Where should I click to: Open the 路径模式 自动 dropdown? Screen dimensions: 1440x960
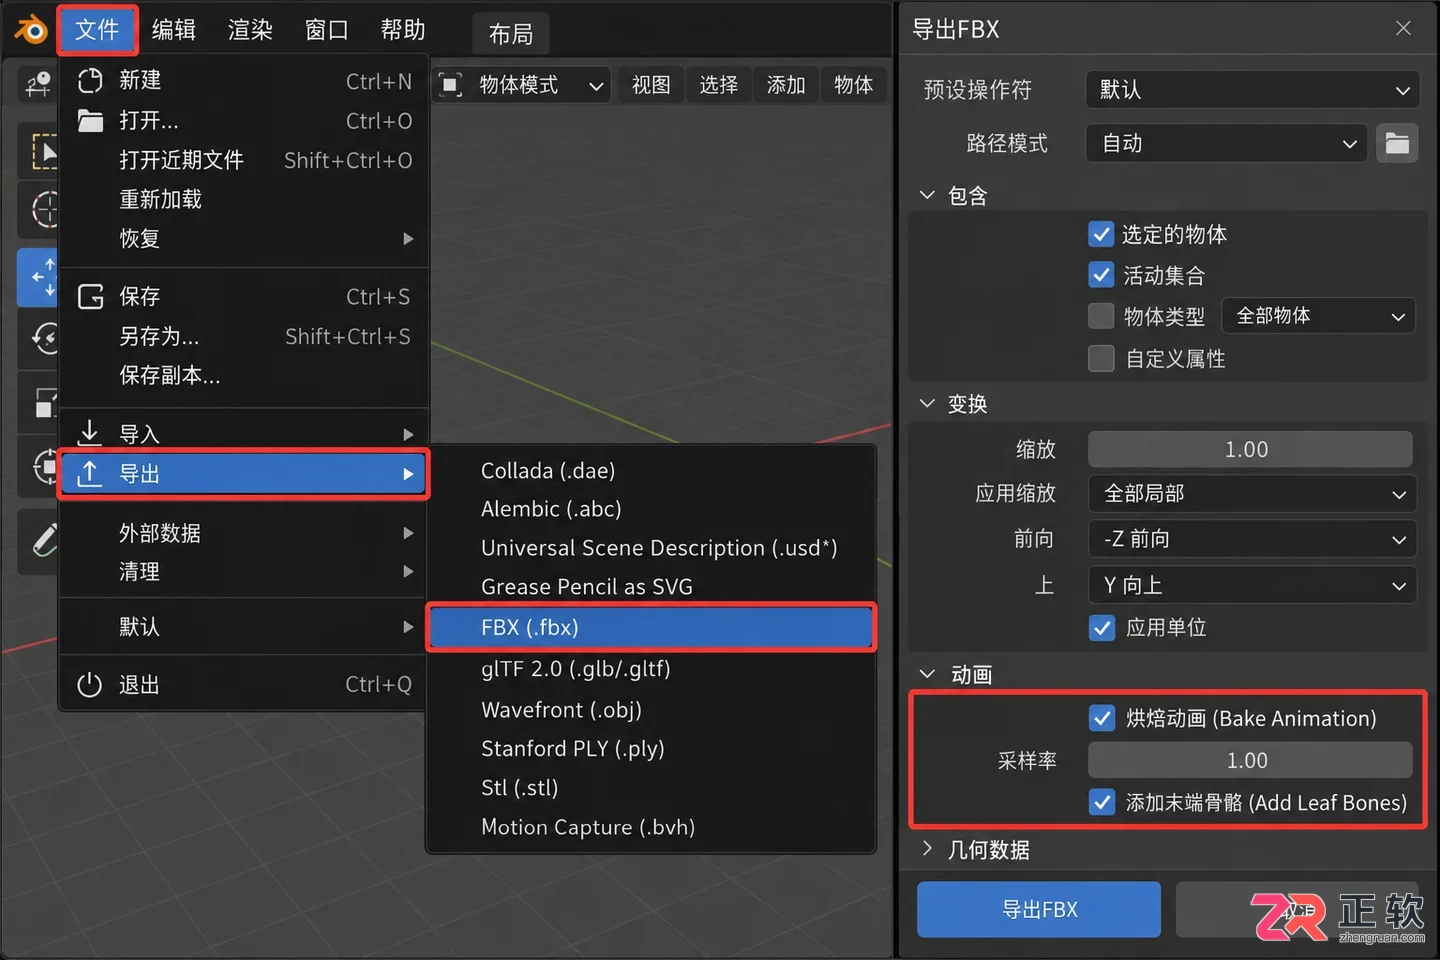1227,144
